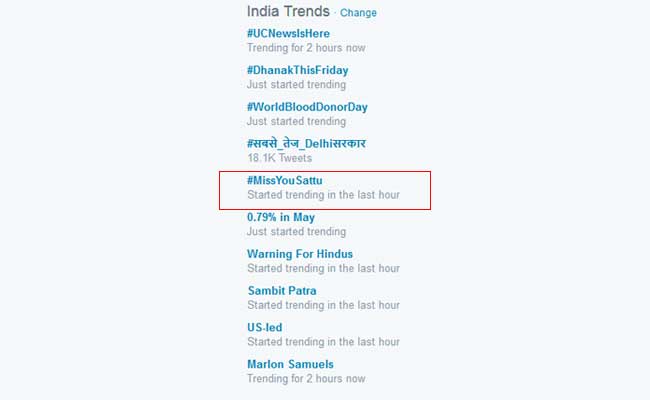
Task: Open the Marlon Samuels trend
Action: 290,364
